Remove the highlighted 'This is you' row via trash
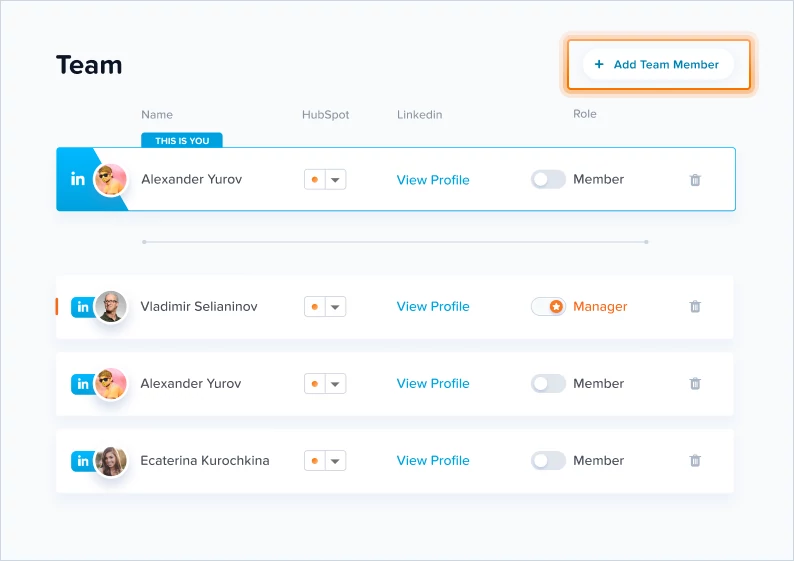The height and width of the screenshot is (561, 794). pos(695,180)
